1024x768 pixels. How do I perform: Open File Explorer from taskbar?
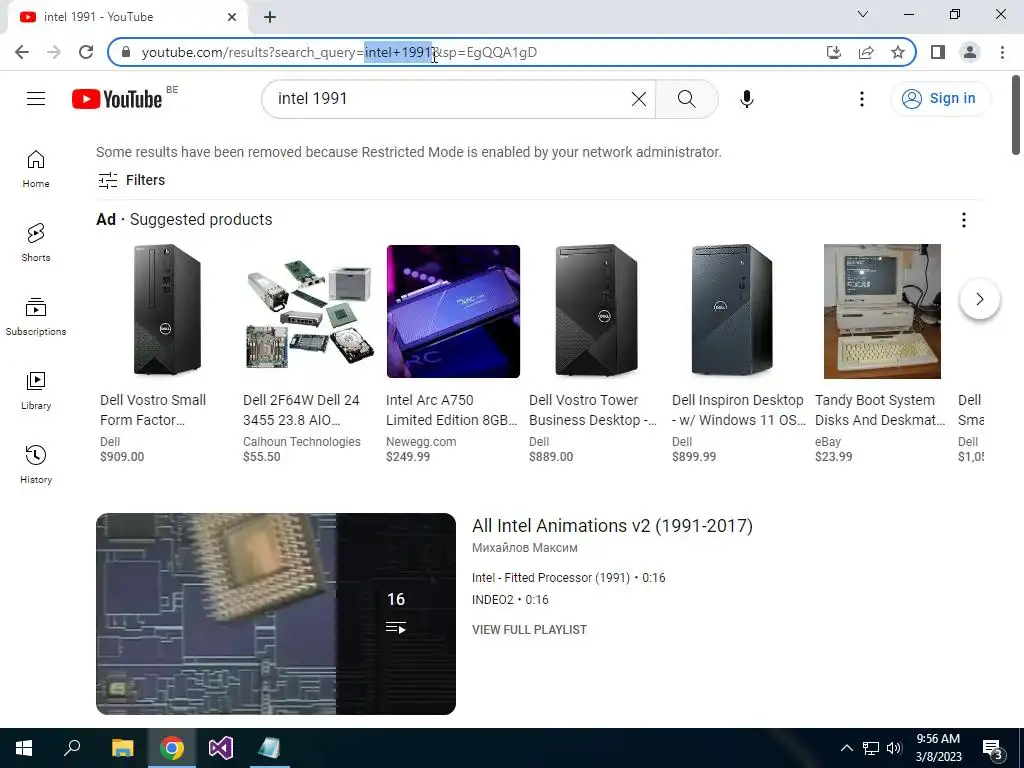click(122, 748)
